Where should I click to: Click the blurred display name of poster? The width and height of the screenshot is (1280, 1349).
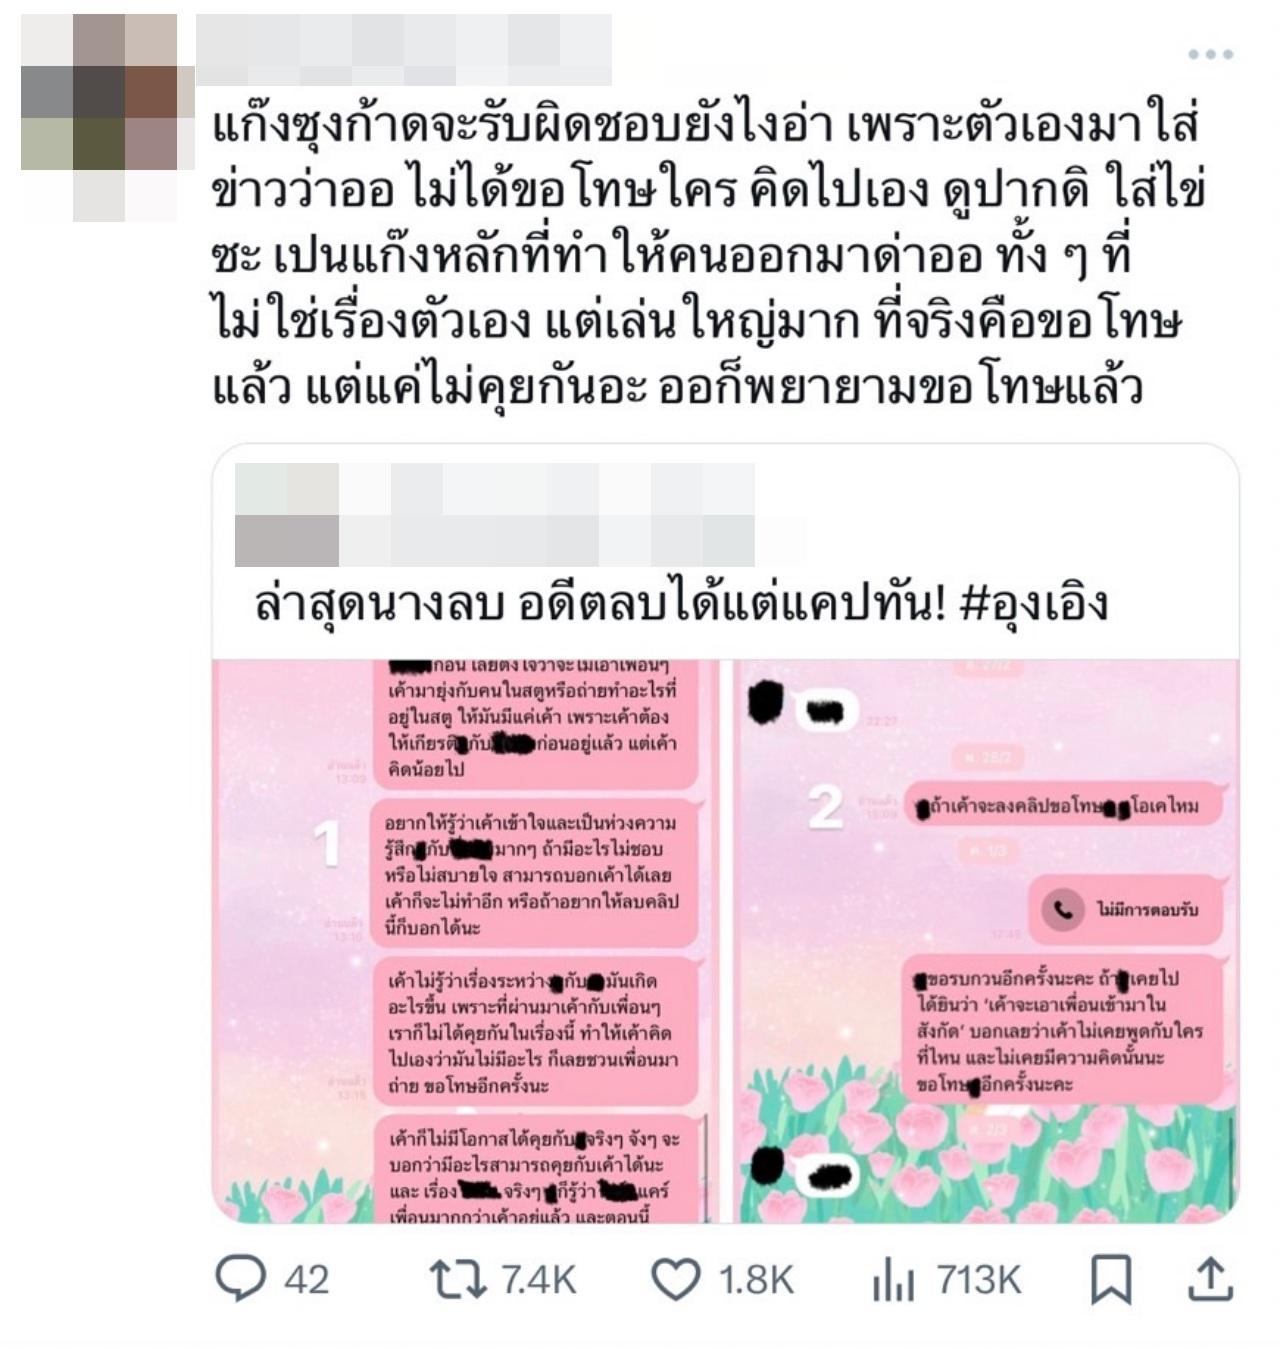click(x=404, y=50)
